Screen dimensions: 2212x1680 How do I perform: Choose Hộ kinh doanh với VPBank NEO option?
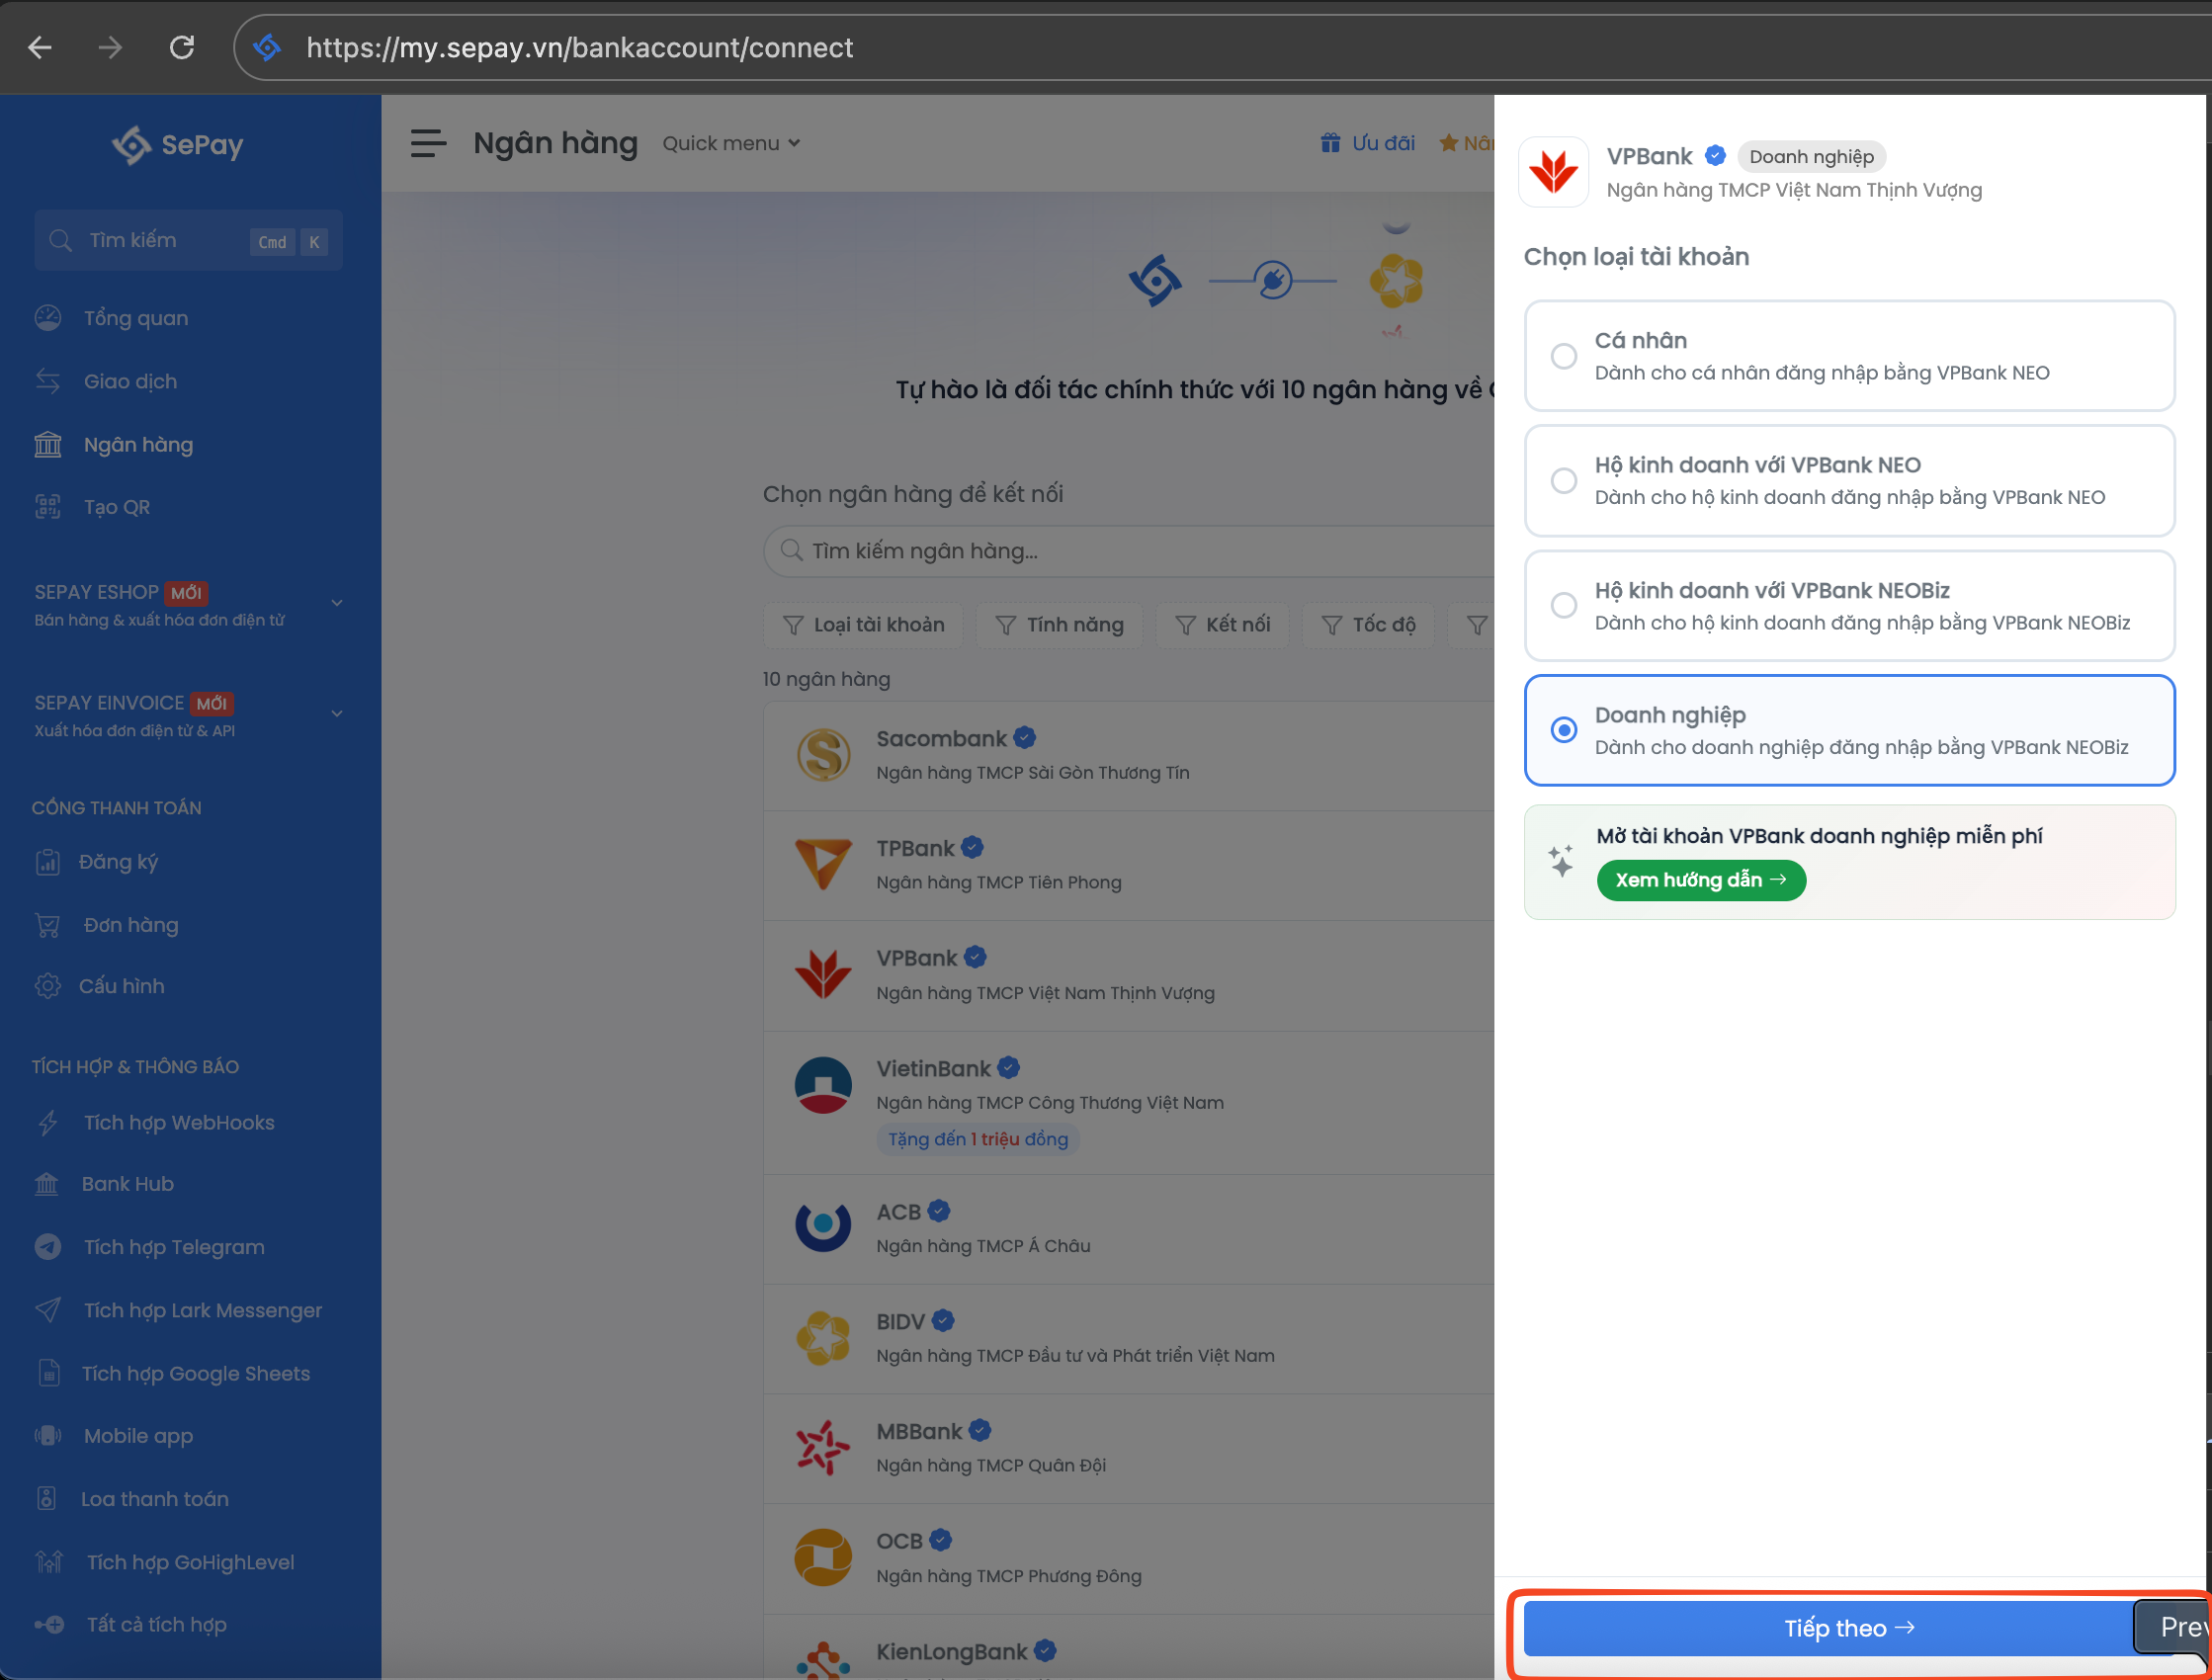click(1564, 481)
